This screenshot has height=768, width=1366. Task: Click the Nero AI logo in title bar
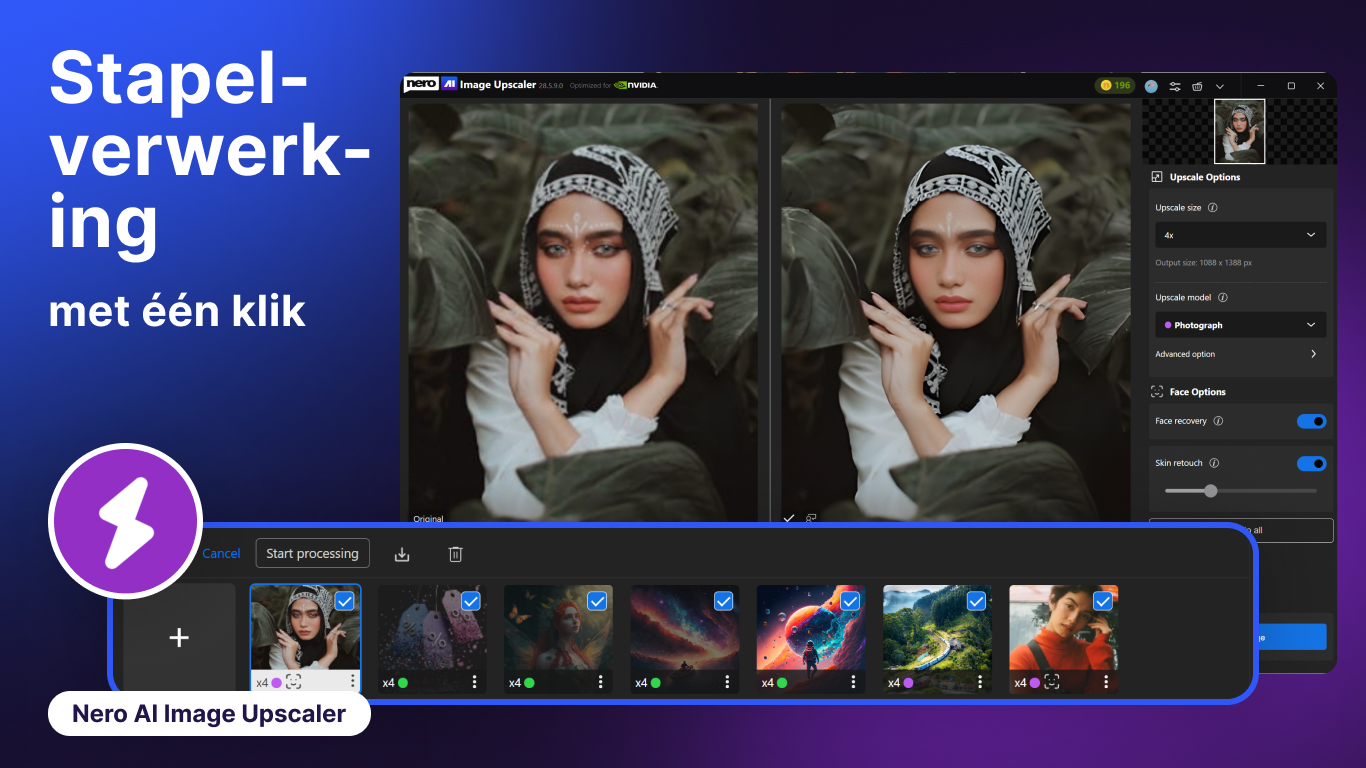pyautogui.click(x=430, y=85)
